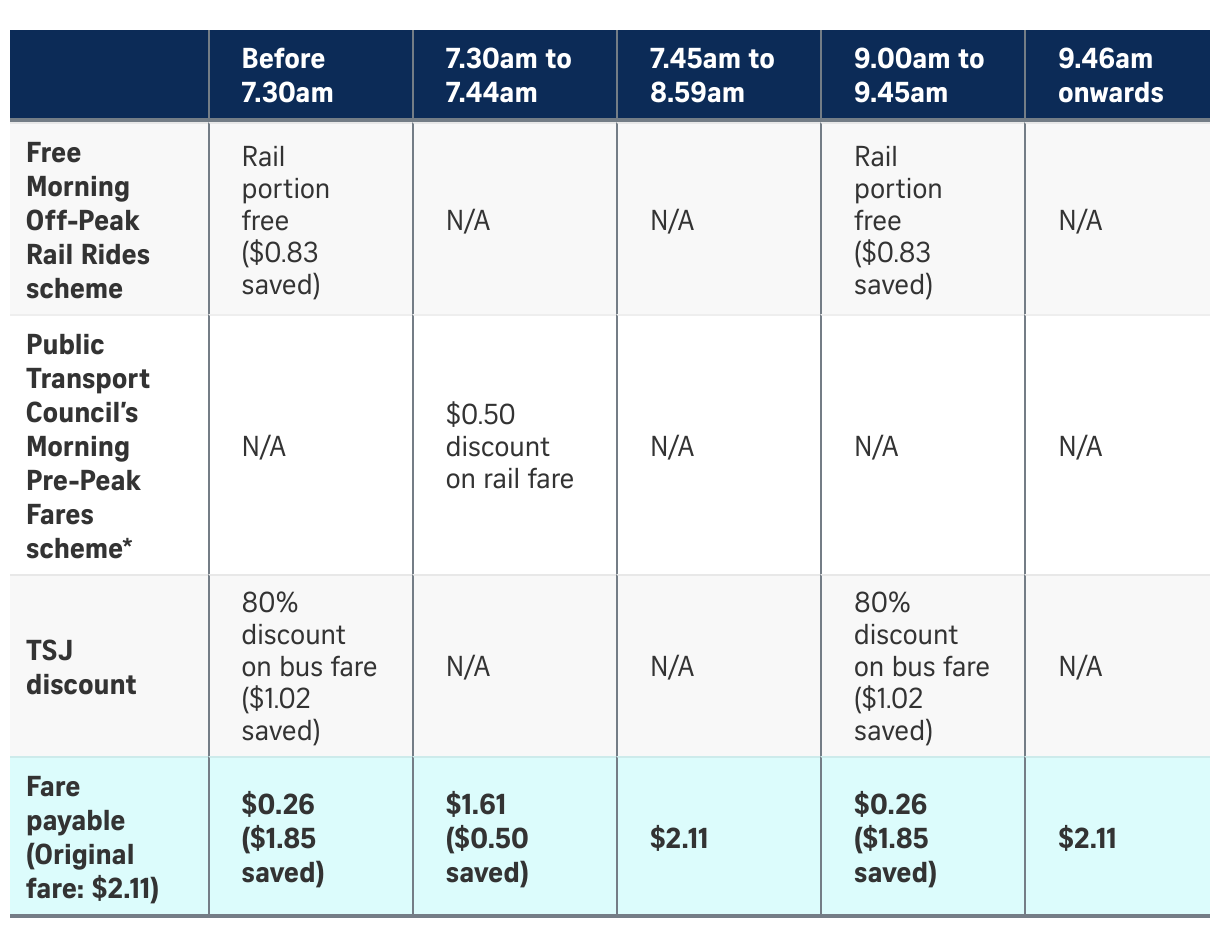Screen dimensions: 1220x928
Task: Click '80% discount on bus fare' under 9.00am to 9.45am
Action: tap(920, 666)
